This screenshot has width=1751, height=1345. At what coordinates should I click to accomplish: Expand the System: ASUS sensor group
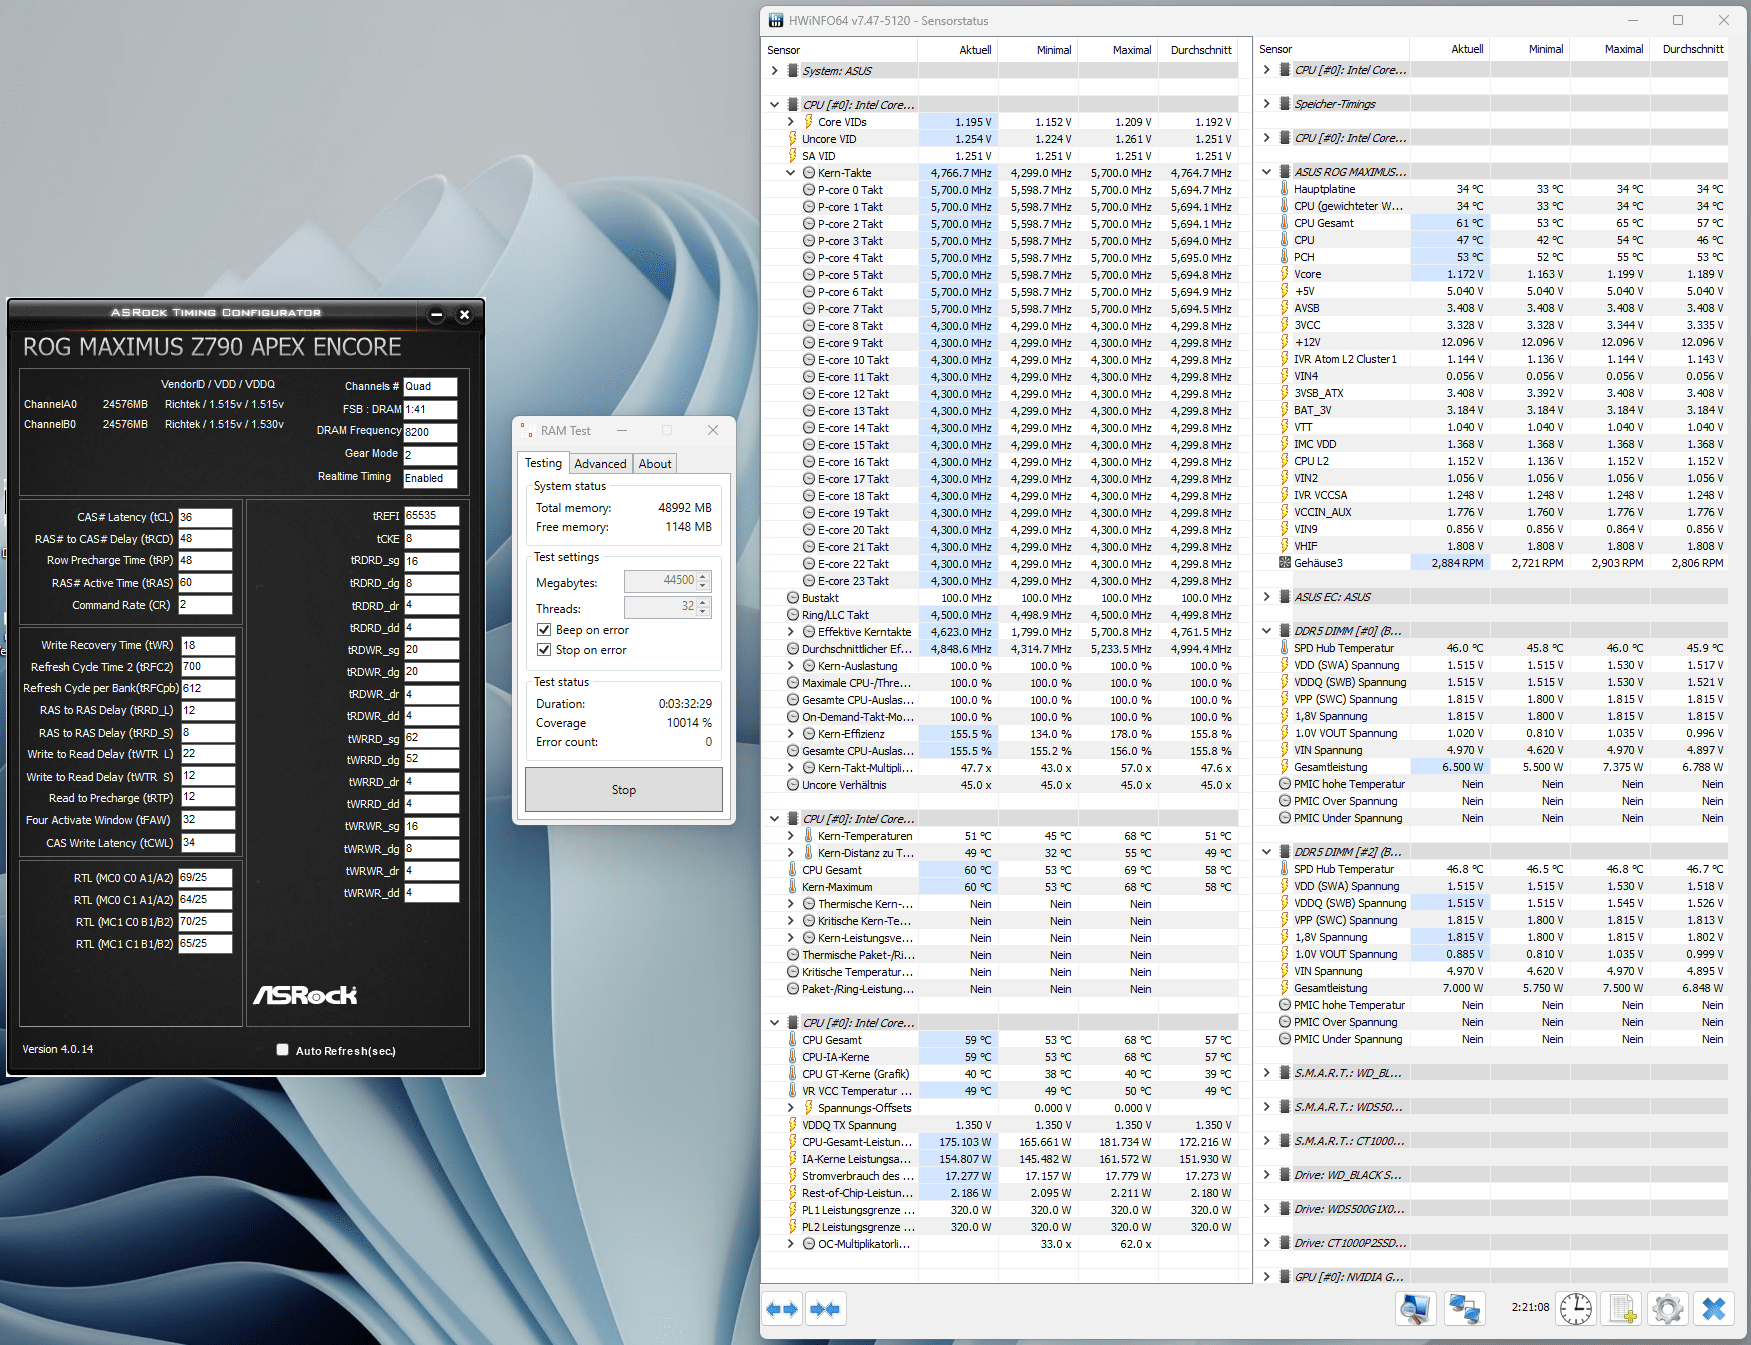(x=775, y=71)
